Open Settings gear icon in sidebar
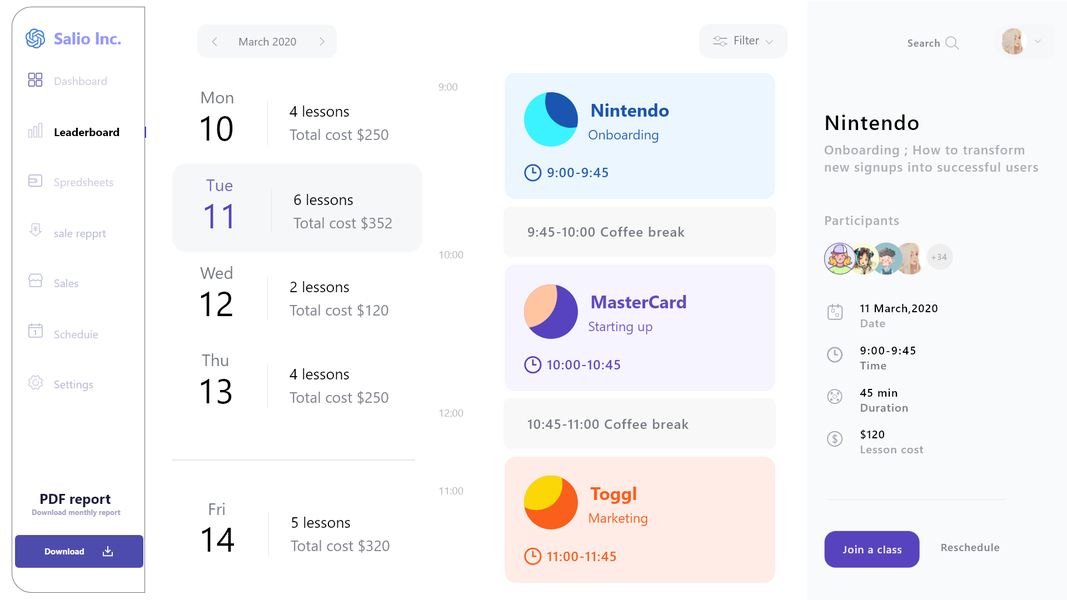Viewport: 1067px width, 600px height. coord(35,383)
